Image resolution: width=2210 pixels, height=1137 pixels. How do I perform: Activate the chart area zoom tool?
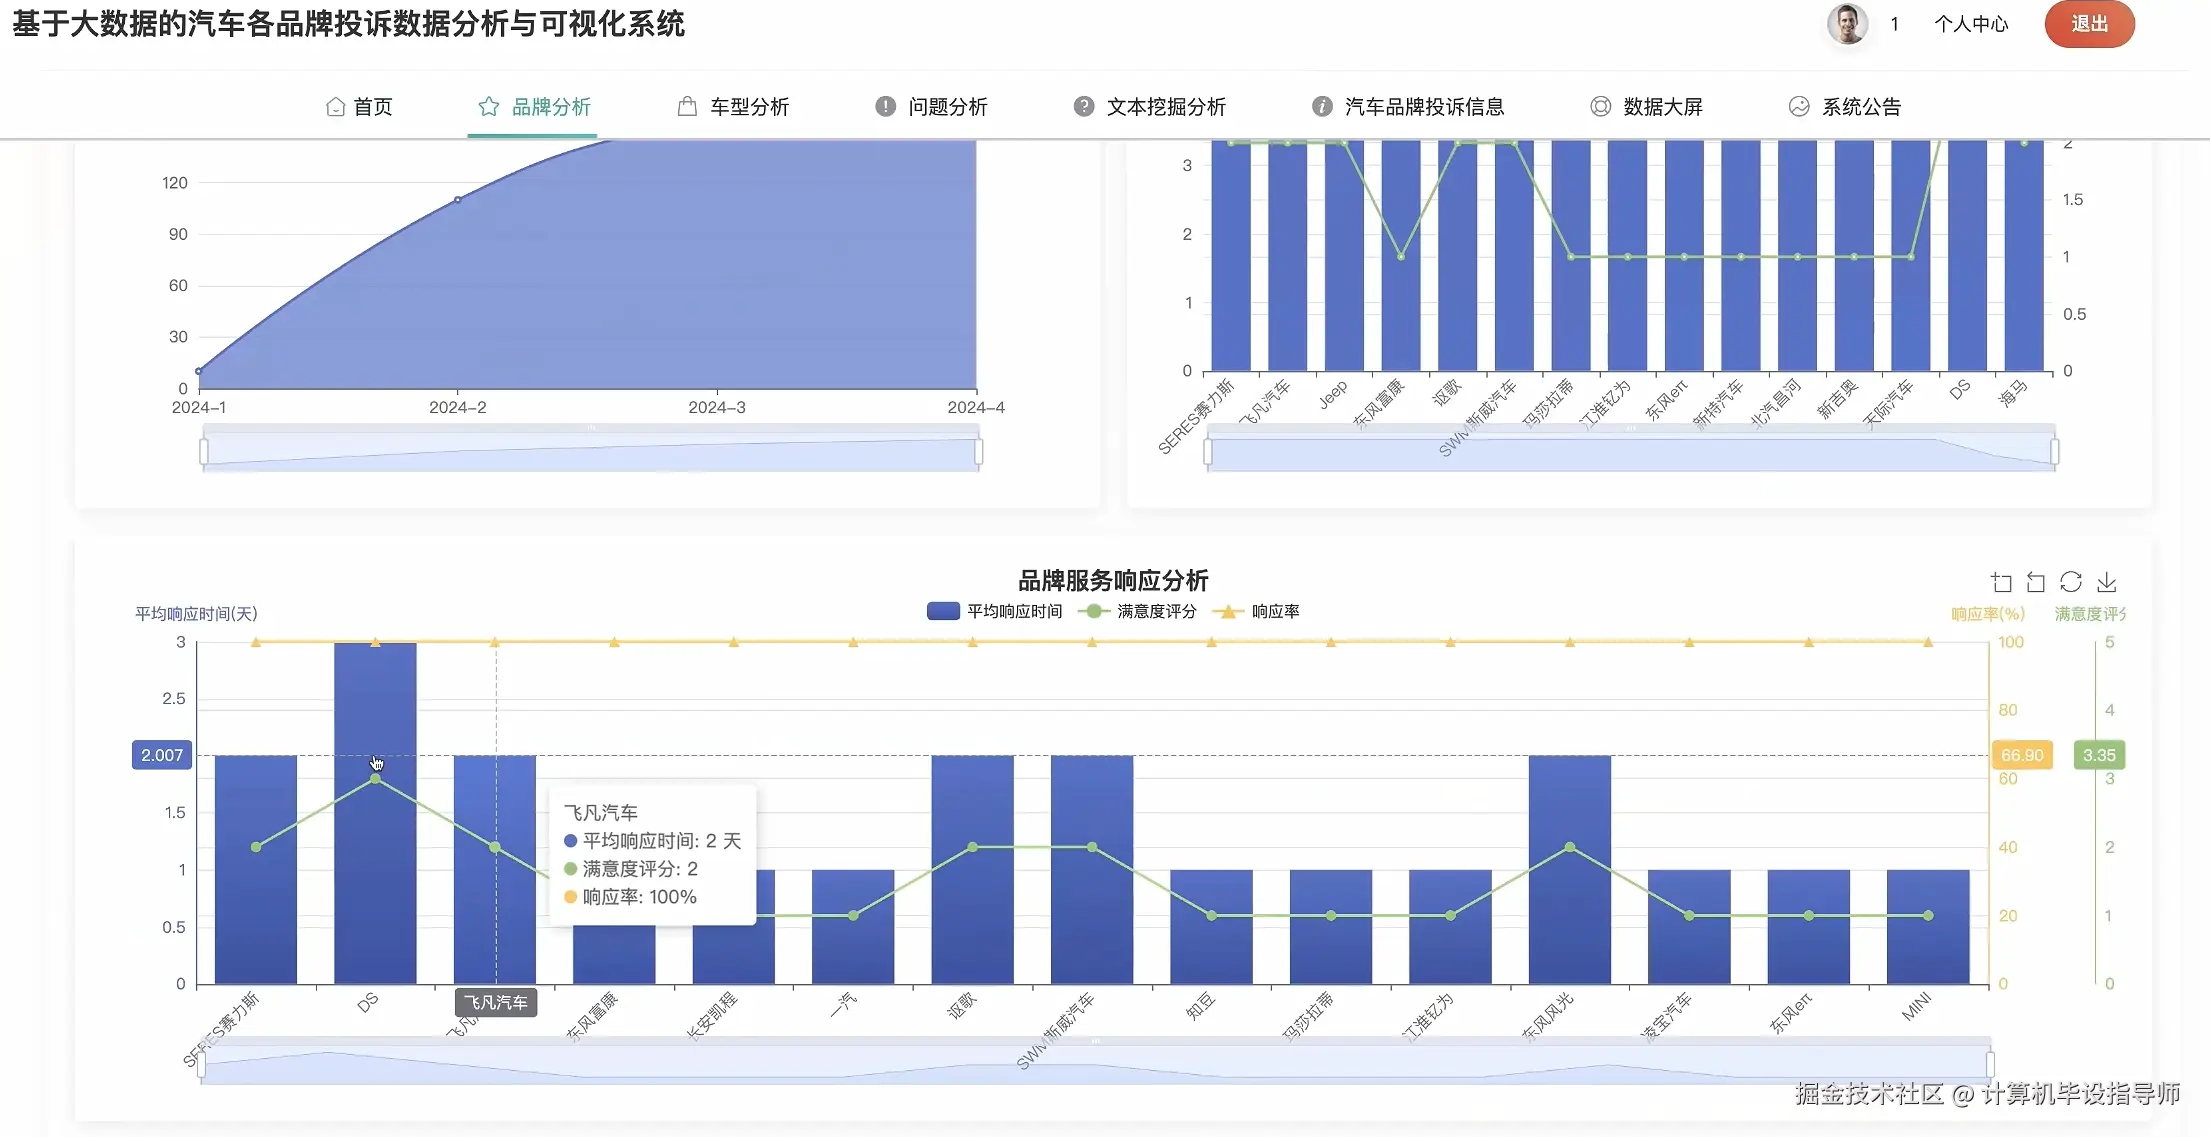coord(2001,582)
